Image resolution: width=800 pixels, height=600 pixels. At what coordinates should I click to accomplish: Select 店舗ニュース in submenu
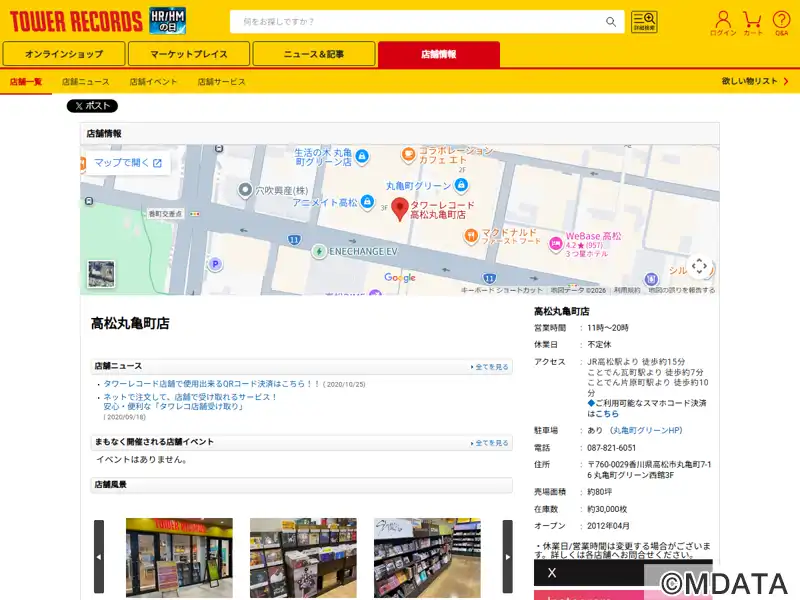tap(86, 82)
